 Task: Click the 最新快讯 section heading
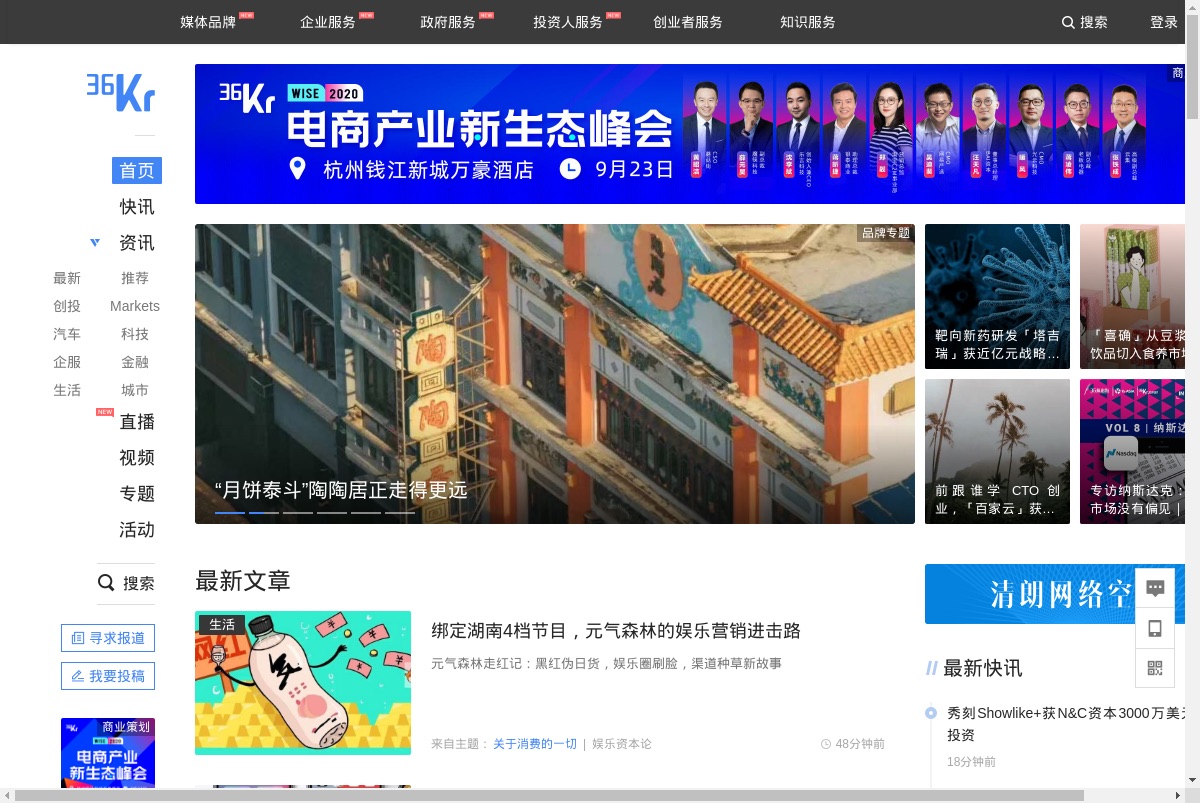982,668
